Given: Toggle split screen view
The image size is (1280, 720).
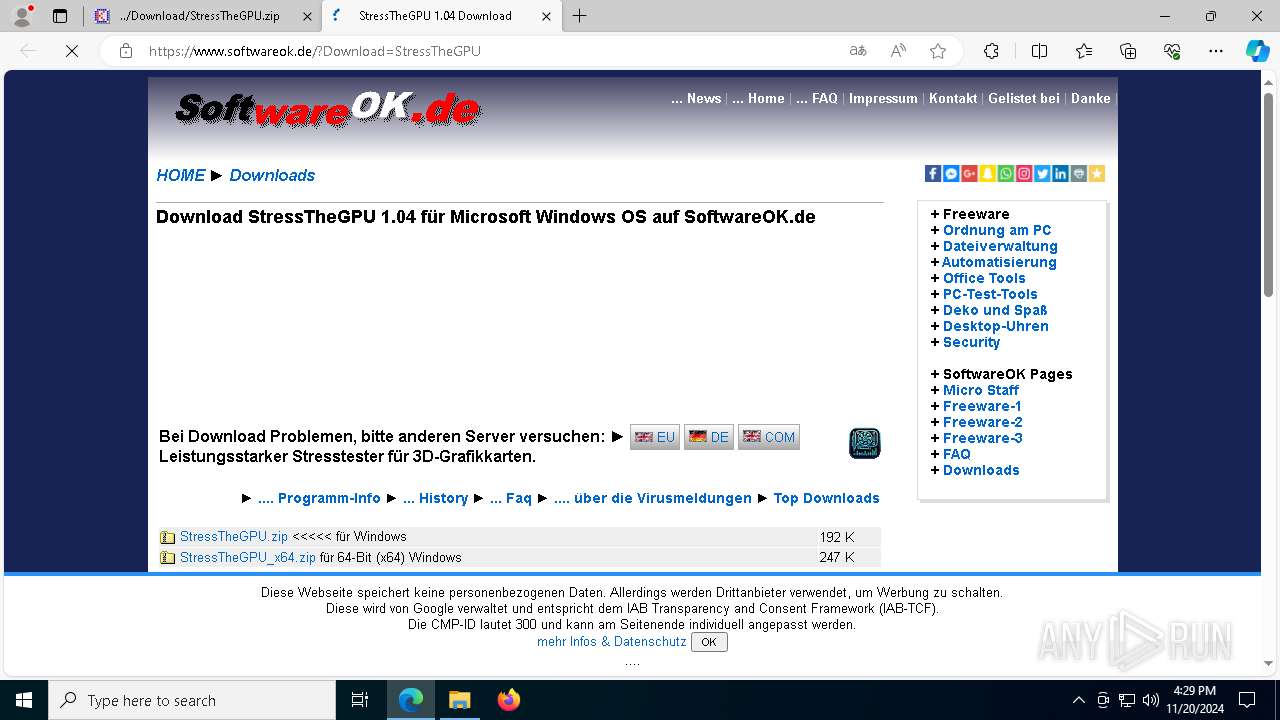Looking at the screenshot, I should [1039, 51].
